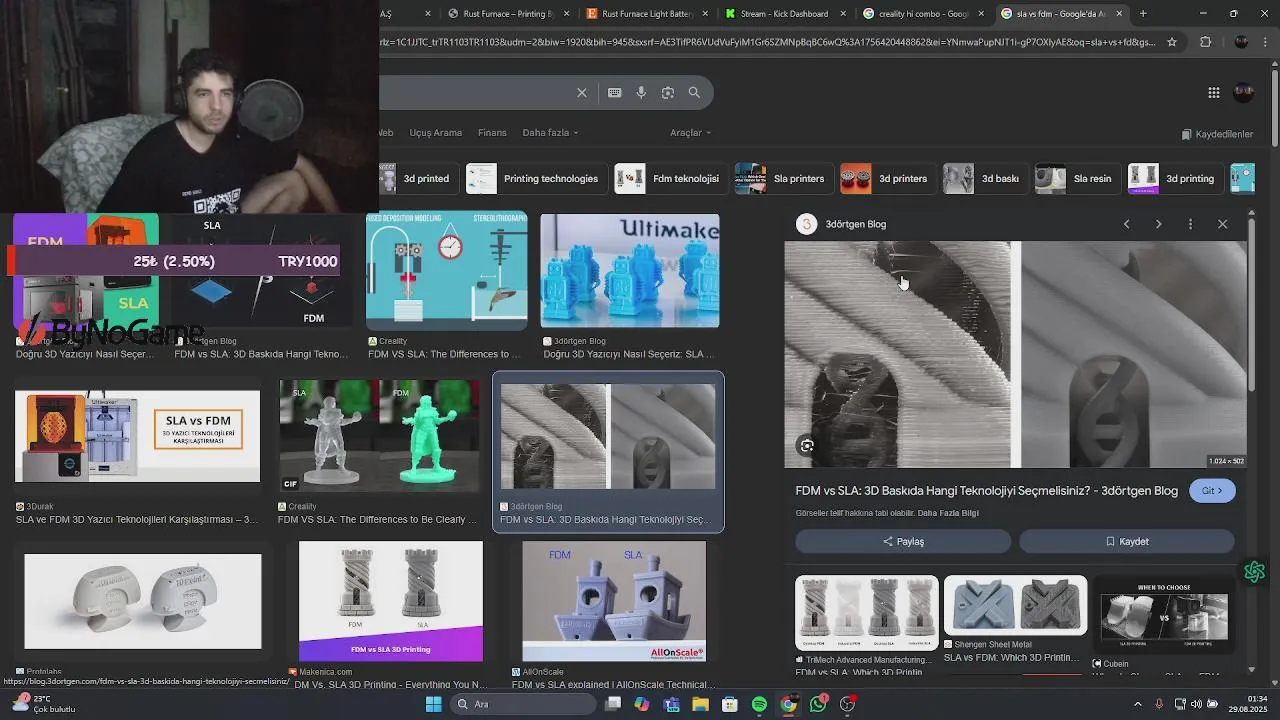This screenshot has height=720, width=1280.
Task: Open a new Chrome tab
Action: tap(1143, 14)
